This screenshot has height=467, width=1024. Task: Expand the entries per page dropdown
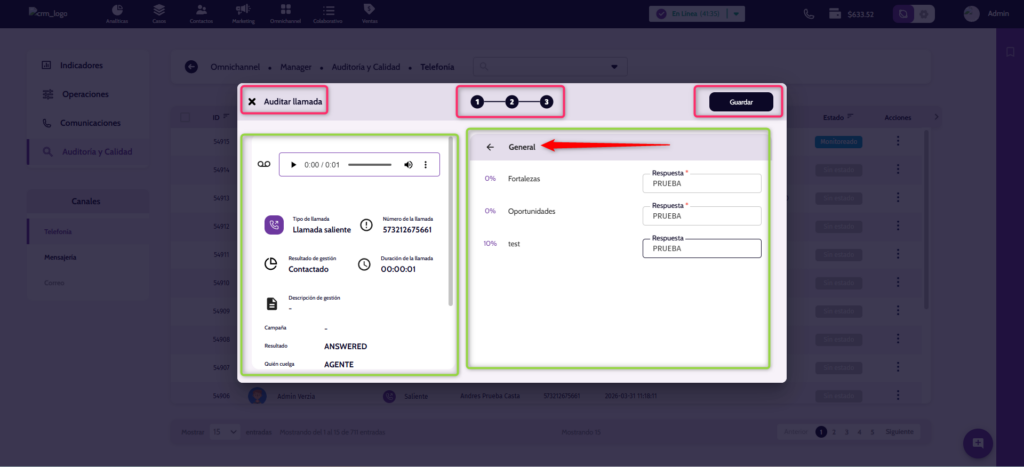[225, 431]
